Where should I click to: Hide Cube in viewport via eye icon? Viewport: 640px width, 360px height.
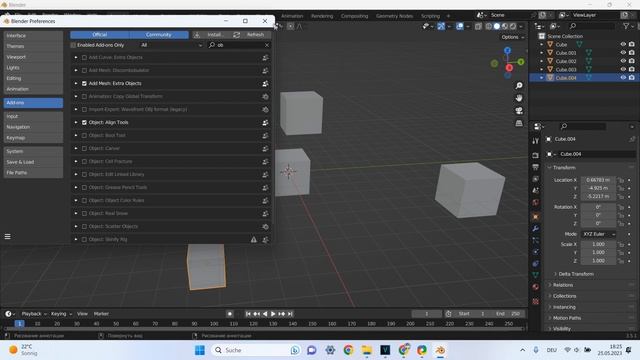tap(623, 44)
